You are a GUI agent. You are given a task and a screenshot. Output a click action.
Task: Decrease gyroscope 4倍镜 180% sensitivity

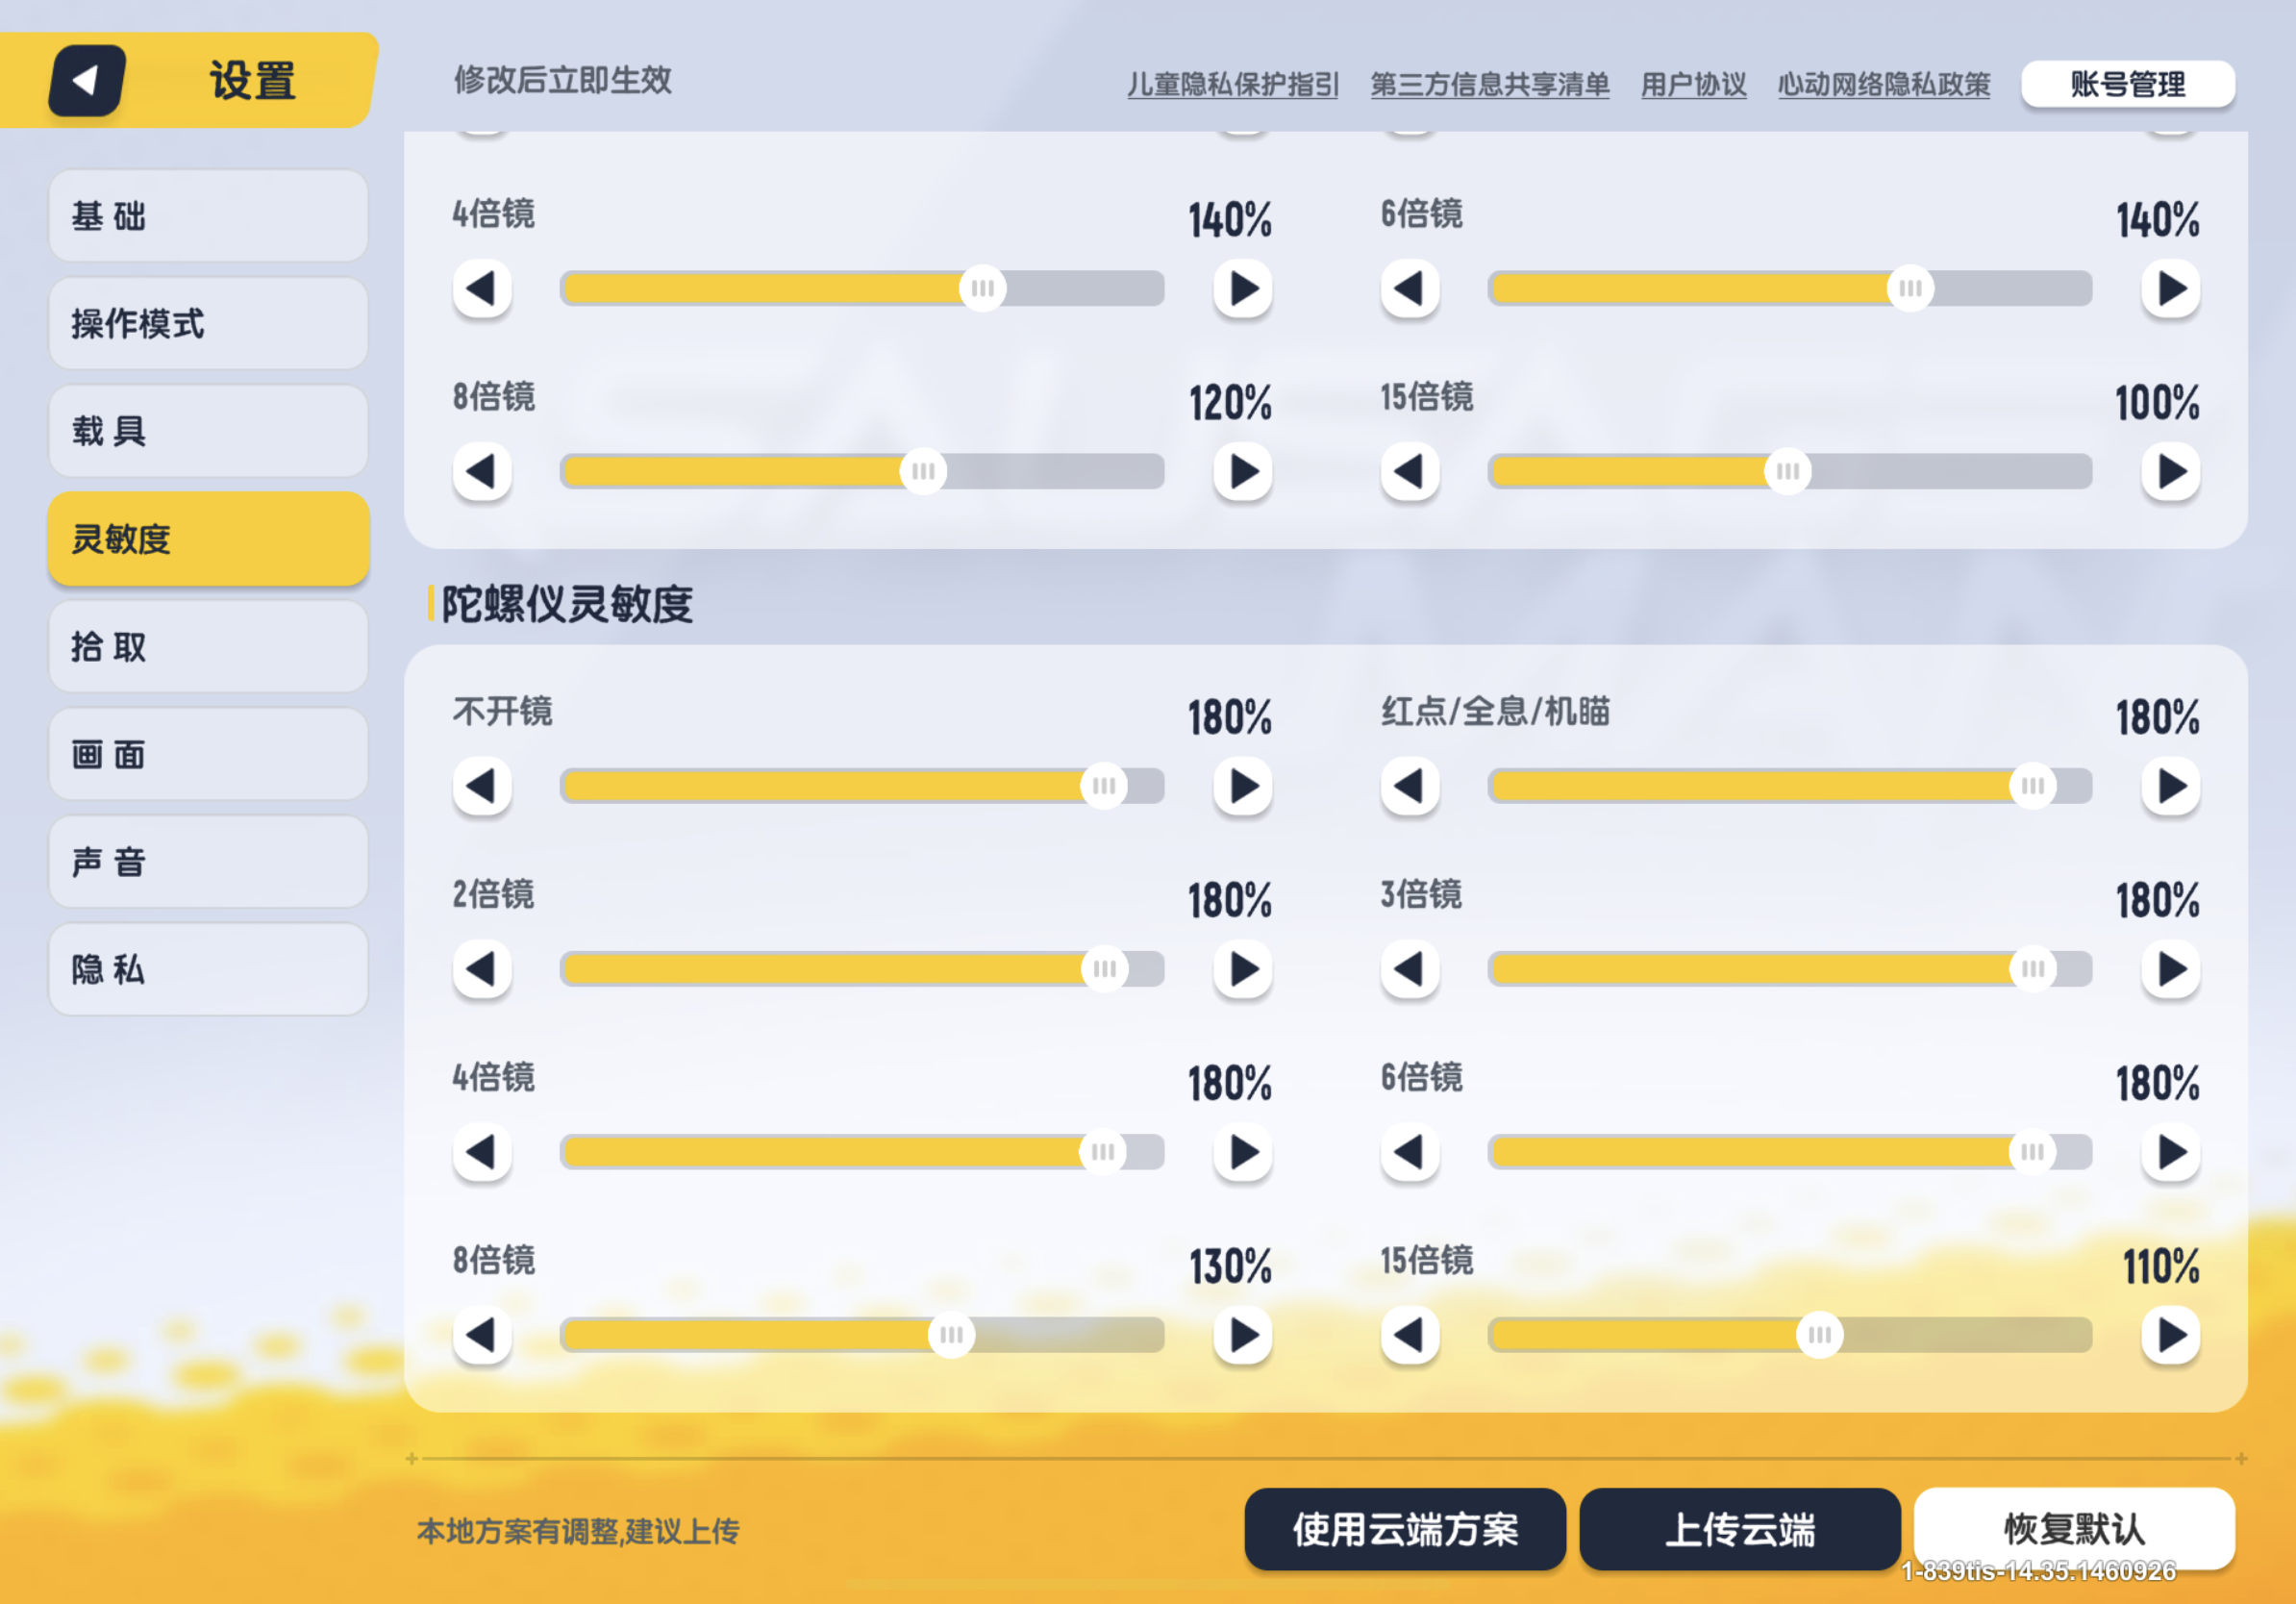482,1152
